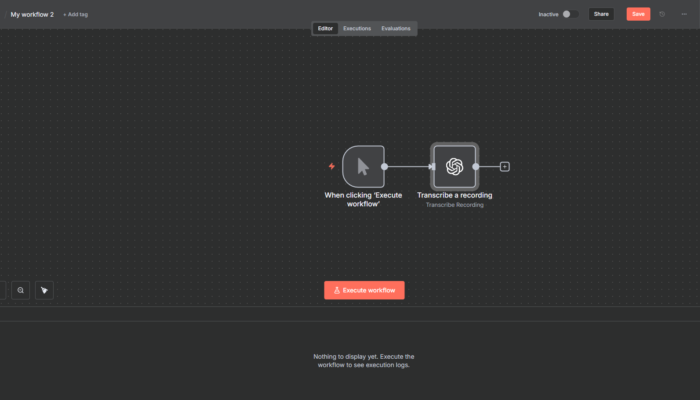Switch to the Editor tab
700x400 pixels.
click(x=325, y=28)
